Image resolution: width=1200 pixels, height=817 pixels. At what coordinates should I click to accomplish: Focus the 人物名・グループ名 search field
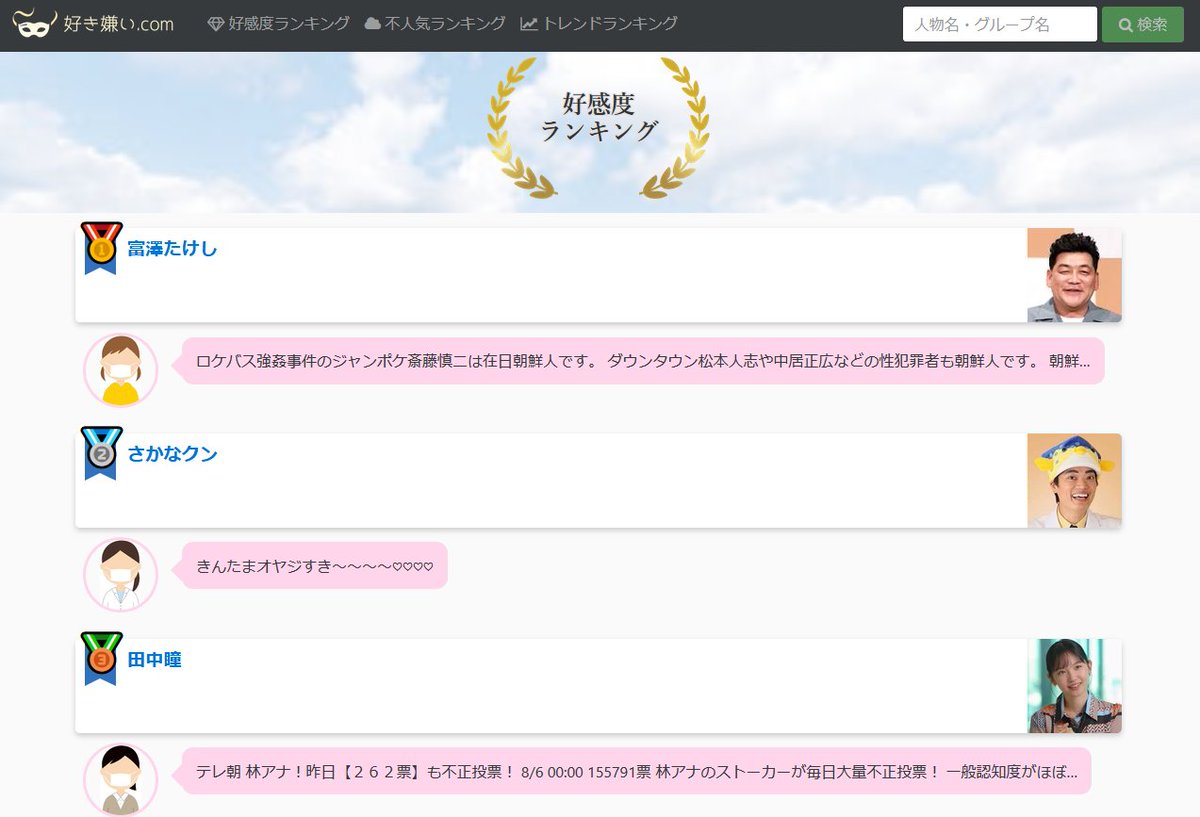pos(1000,24)
